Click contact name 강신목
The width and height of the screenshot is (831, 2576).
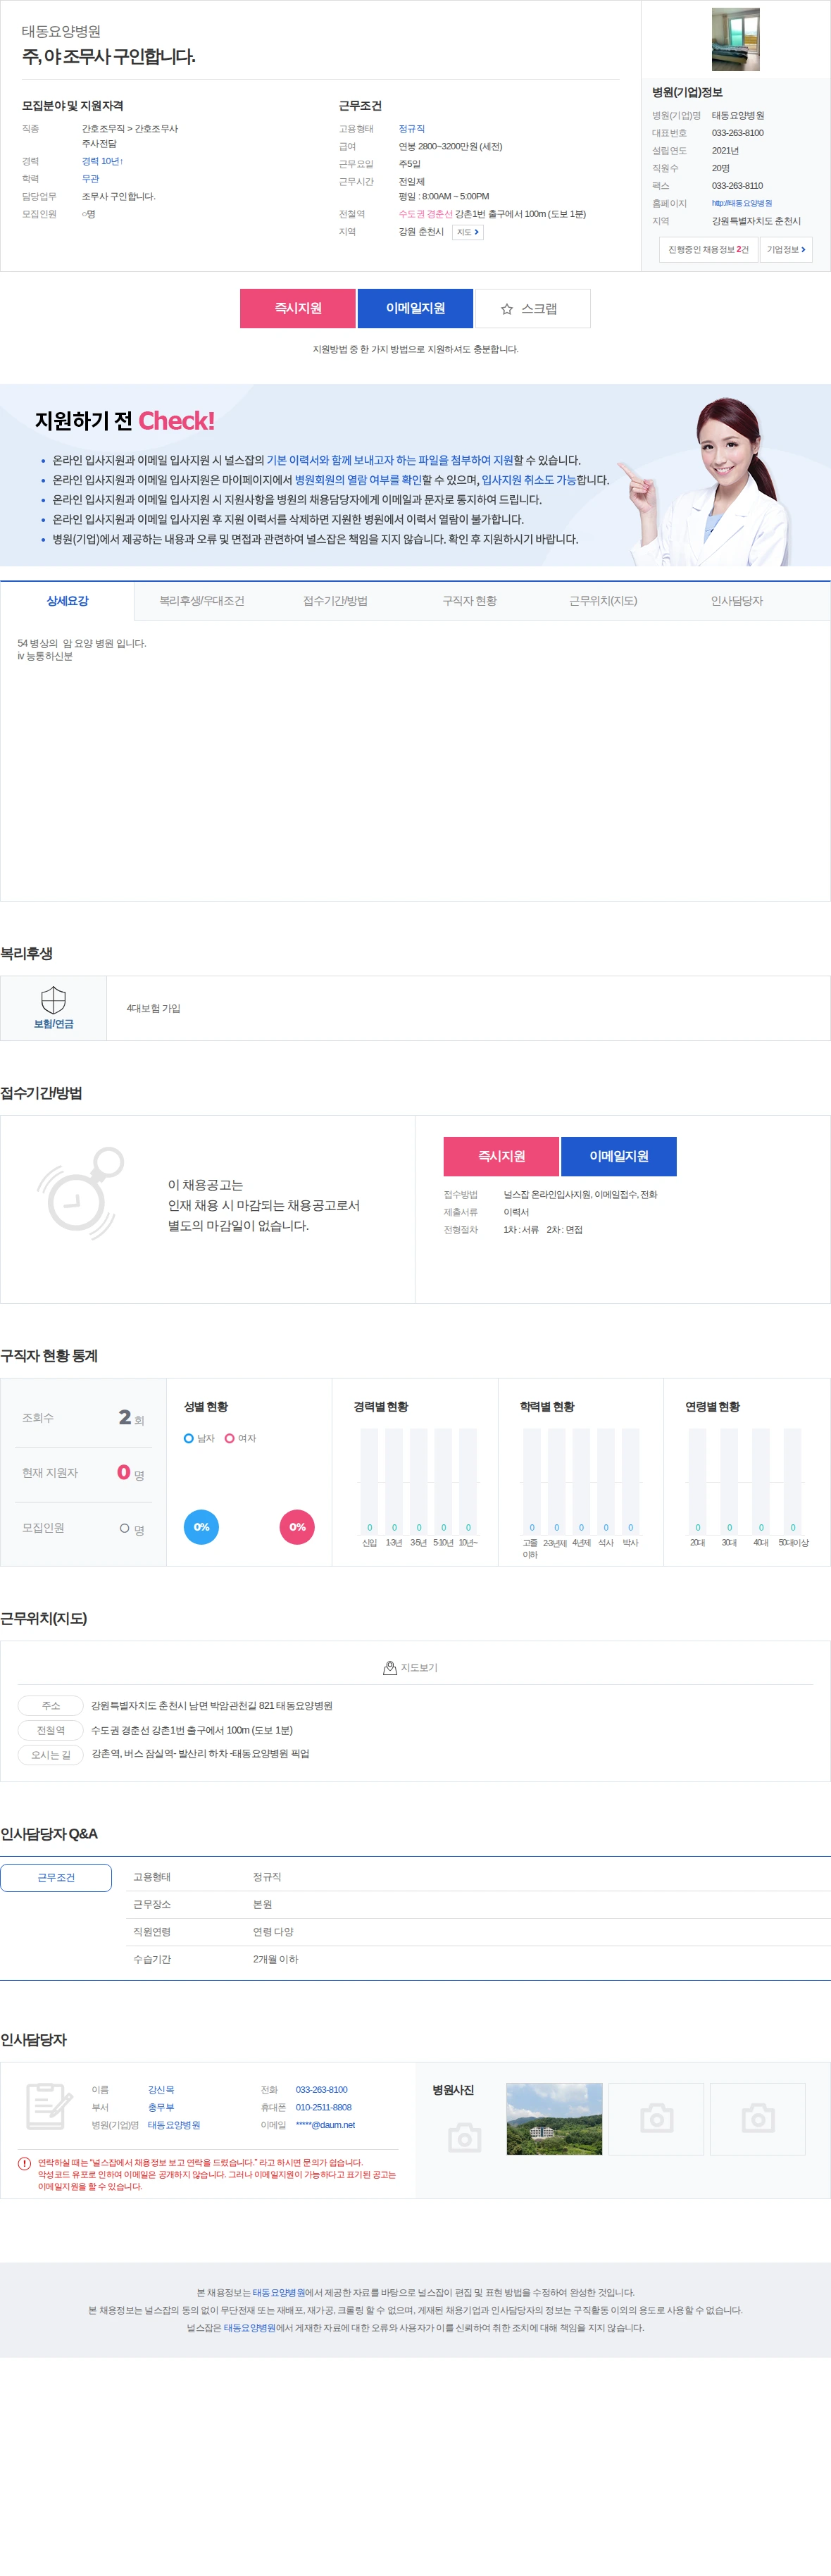(161, 2090)
